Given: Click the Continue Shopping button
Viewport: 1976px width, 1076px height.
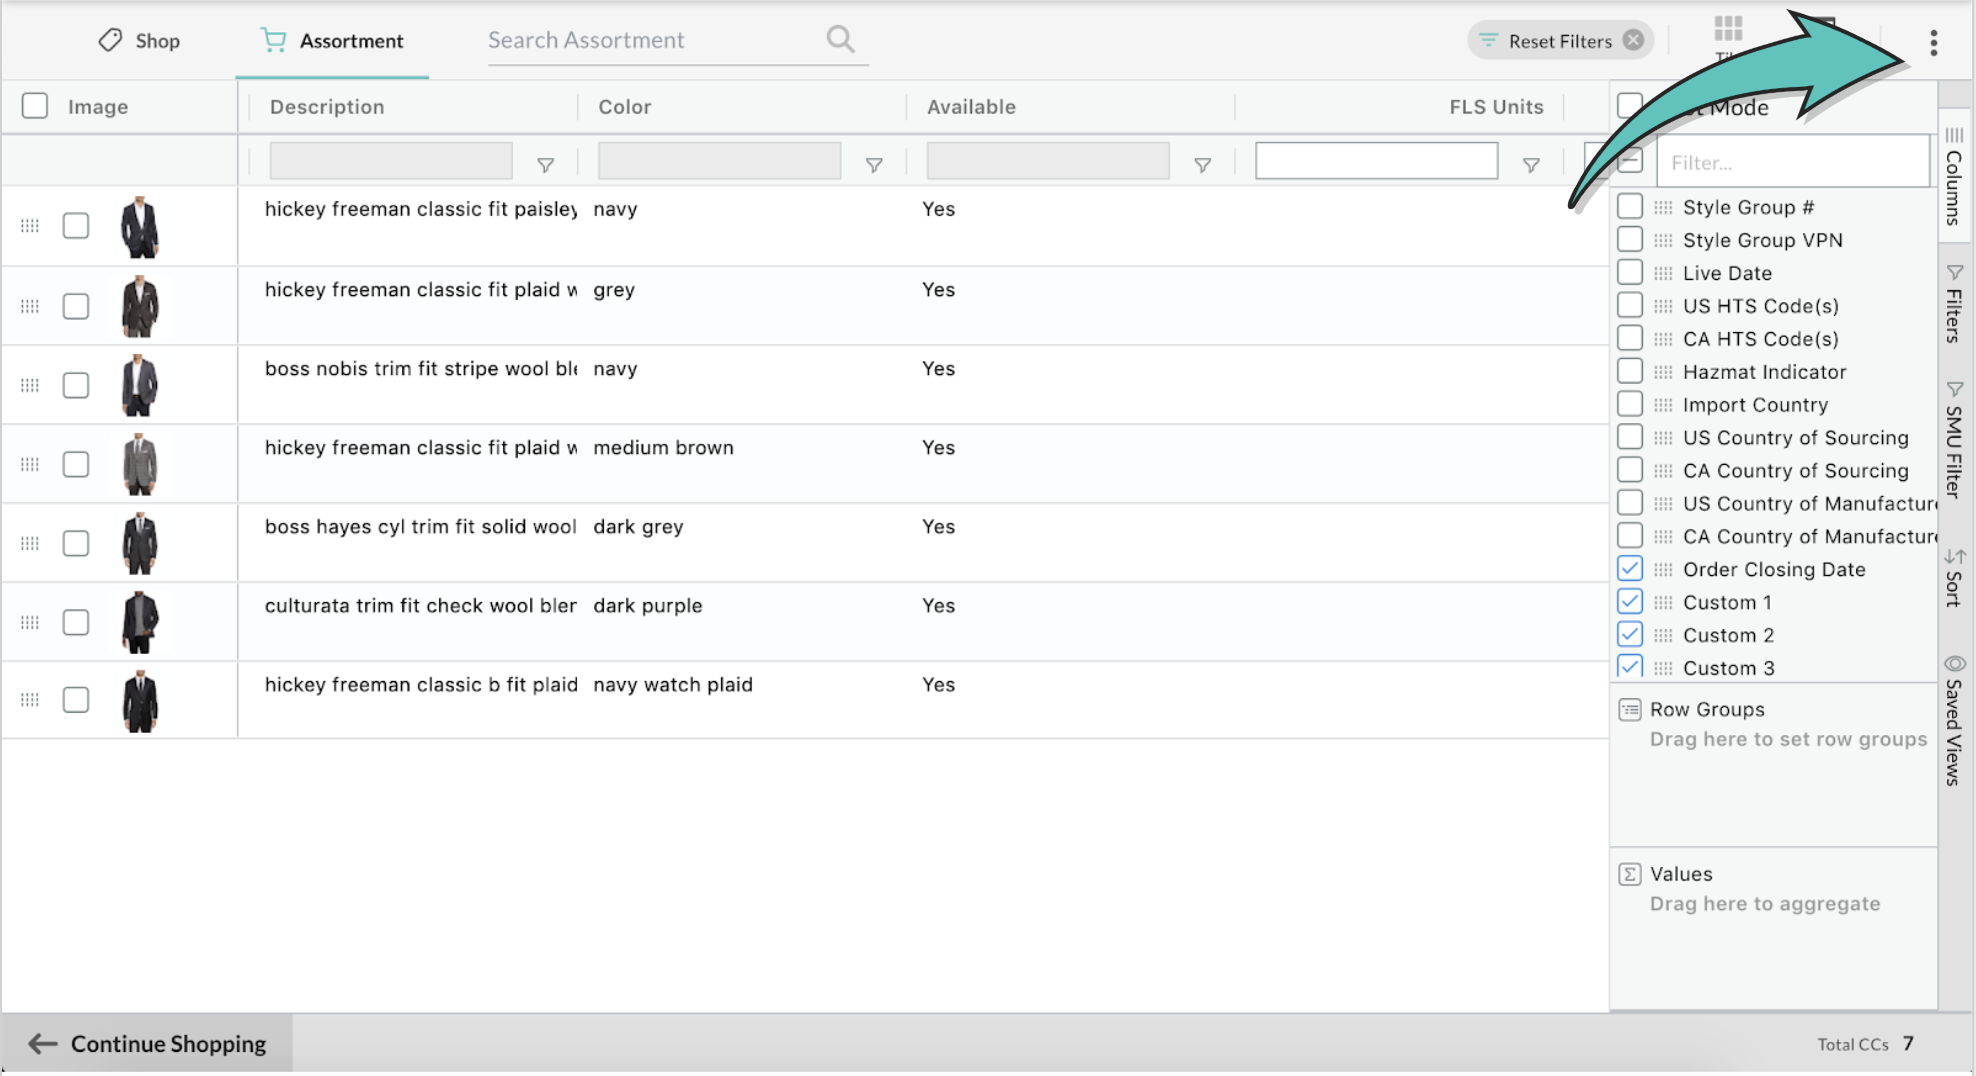Looking at the screenshot, I should pyautogui.click(x=148, y=1044).
